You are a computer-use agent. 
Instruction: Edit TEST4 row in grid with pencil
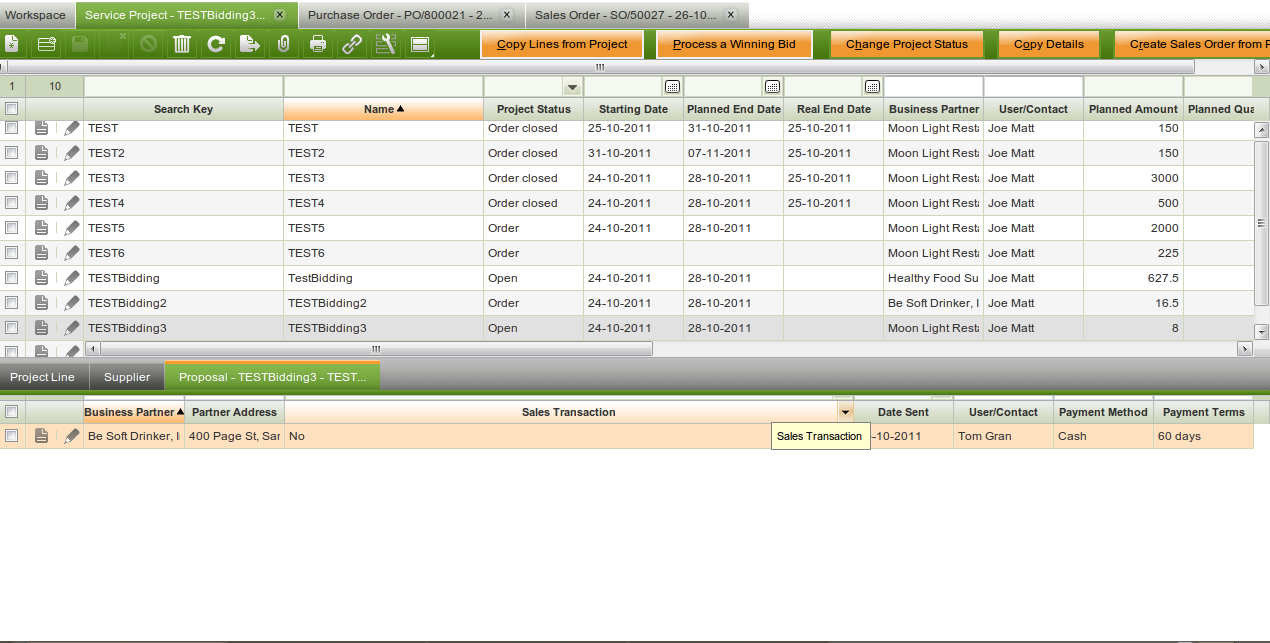(71, 203)
